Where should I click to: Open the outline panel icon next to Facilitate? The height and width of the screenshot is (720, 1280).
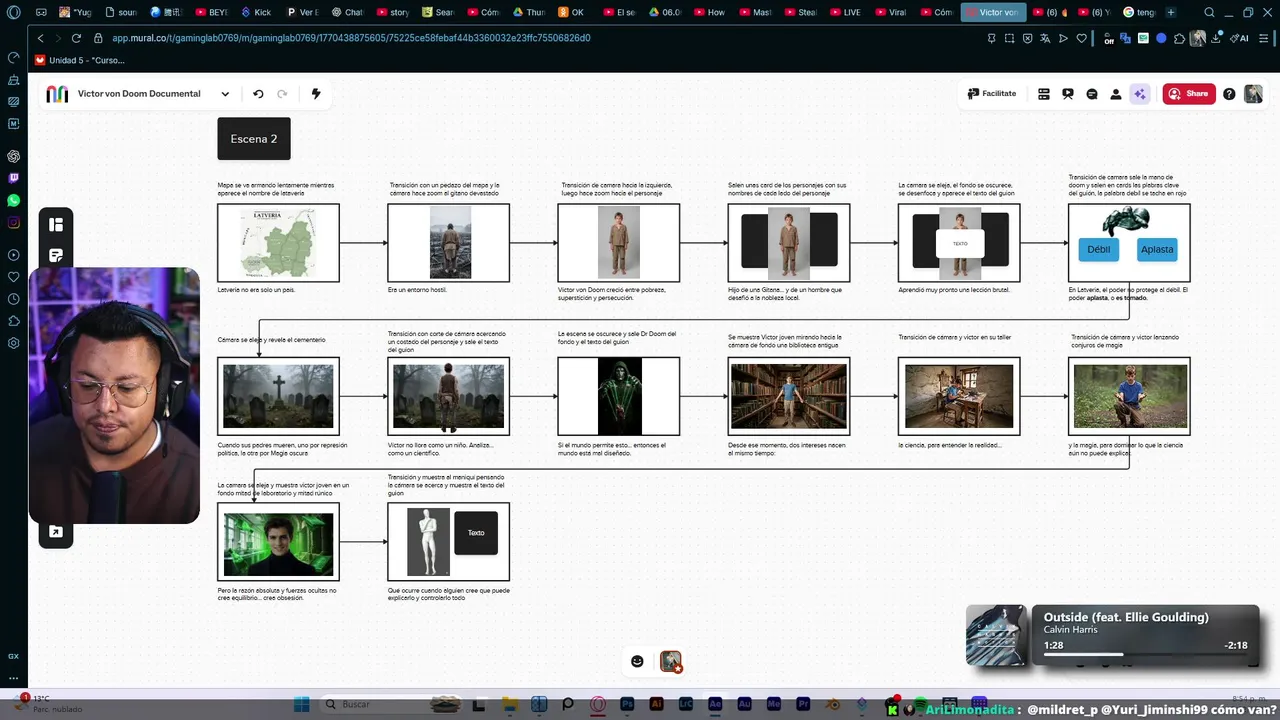pyautogui.click(x=1044, y=94)
